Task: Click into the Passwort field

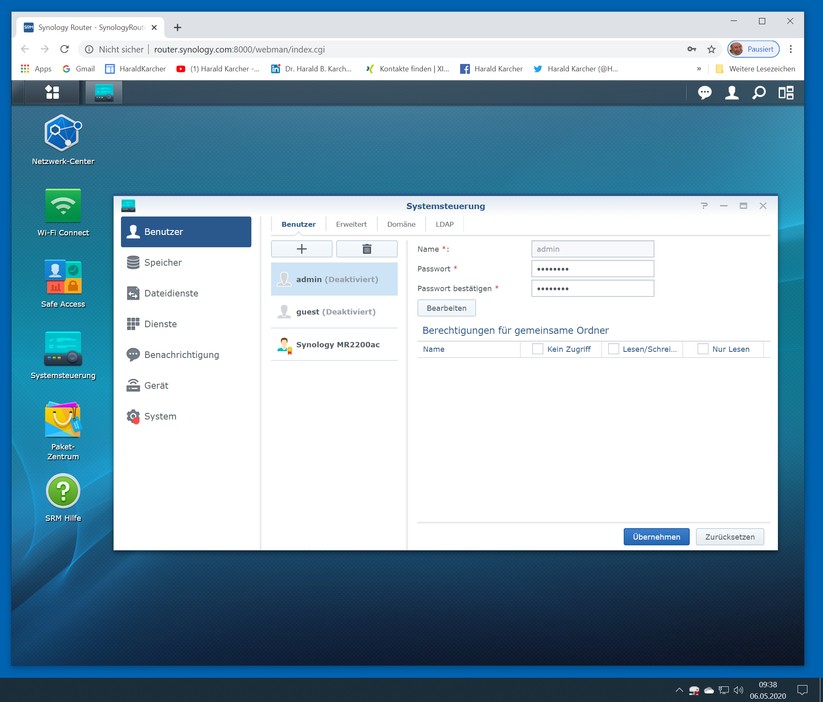Action: click(x=592, y=269)
